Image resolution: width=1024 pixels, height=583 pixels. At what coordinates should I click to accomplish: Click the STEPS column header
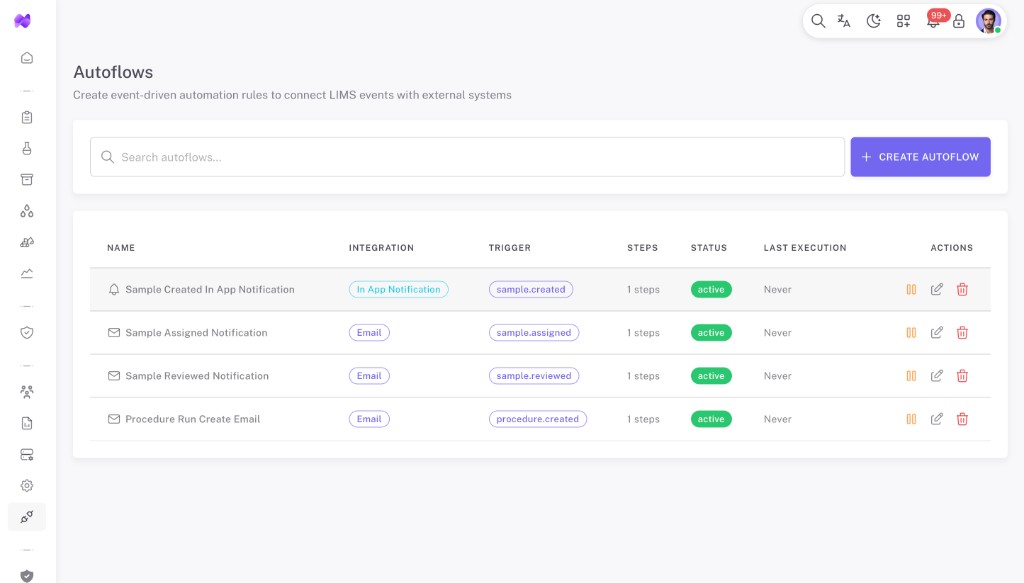(643, 247)
